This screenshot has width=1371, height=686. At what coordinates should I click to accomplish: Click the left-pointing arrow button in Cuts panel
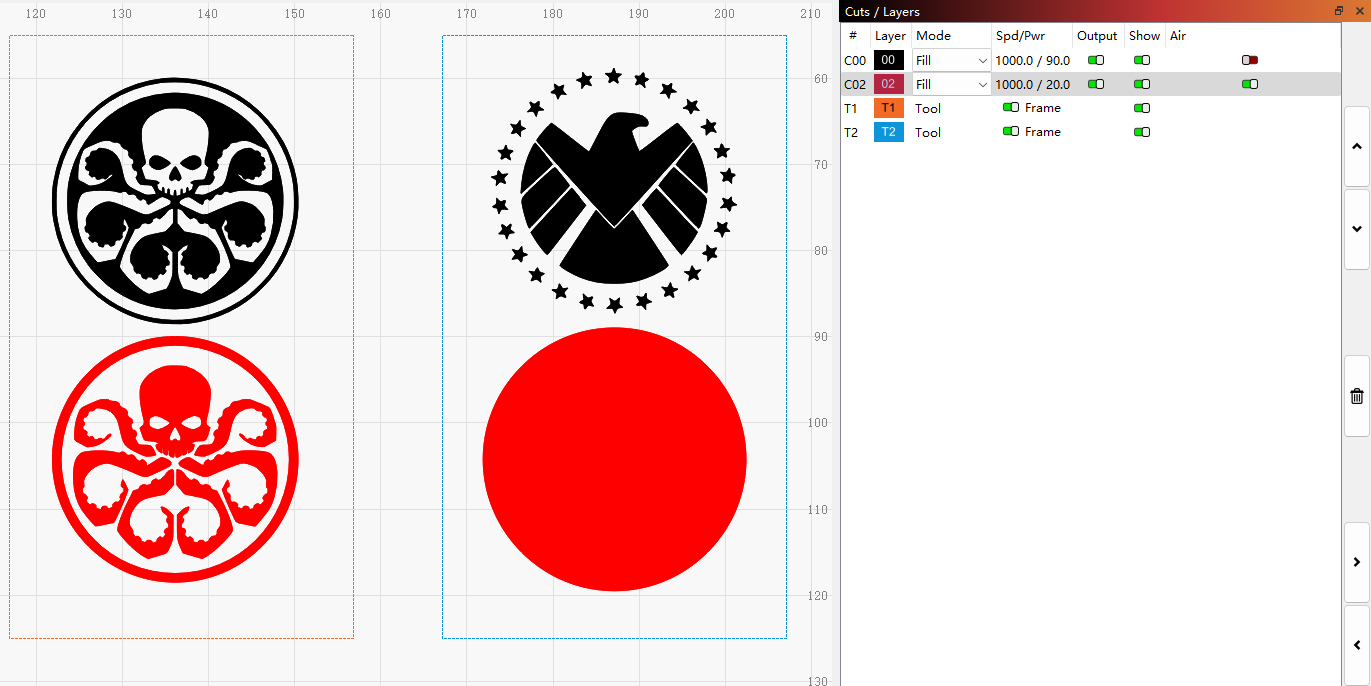[x=1357, y=645]
